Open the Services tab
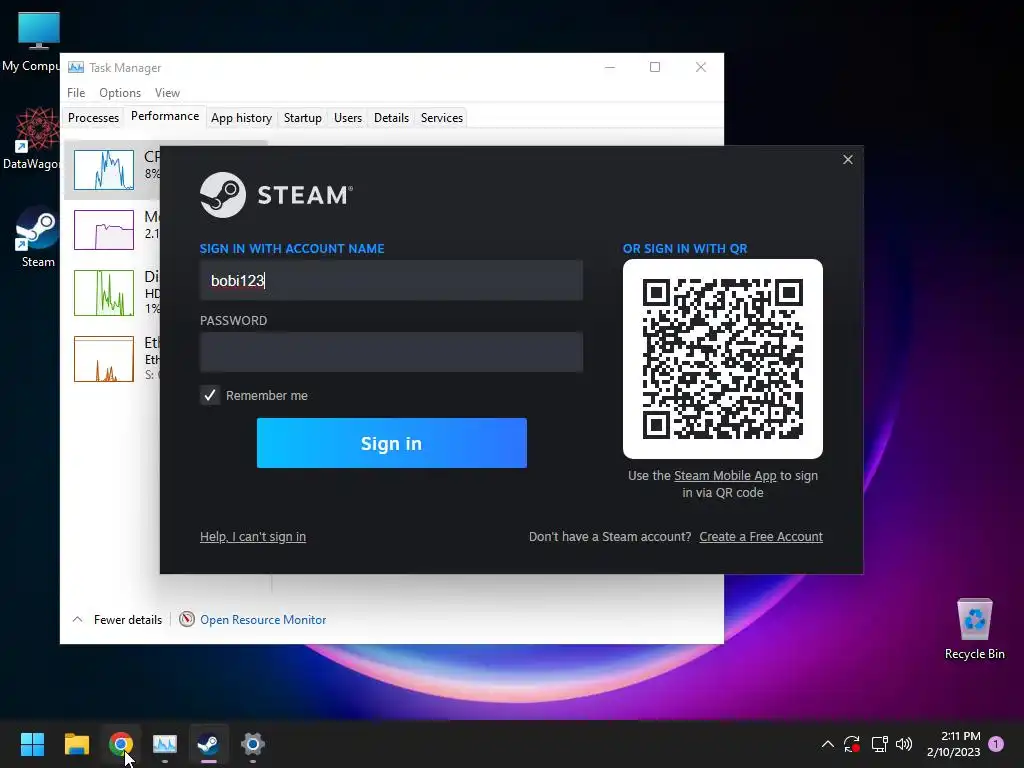Image resolution: width=1024 pixels, height=768 pixels. tap(441, 118)
